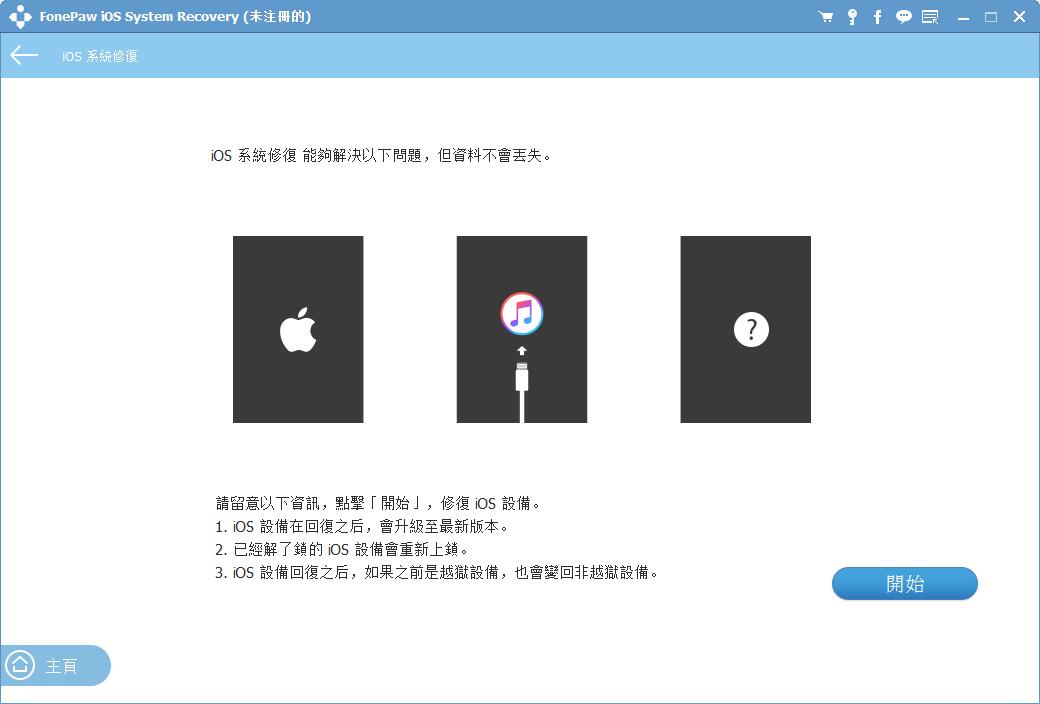Image resolution: width=1040 pixels, height=704 pixels.
Task: Click the iOS 系統修復 header label
Action: (100, 56)
